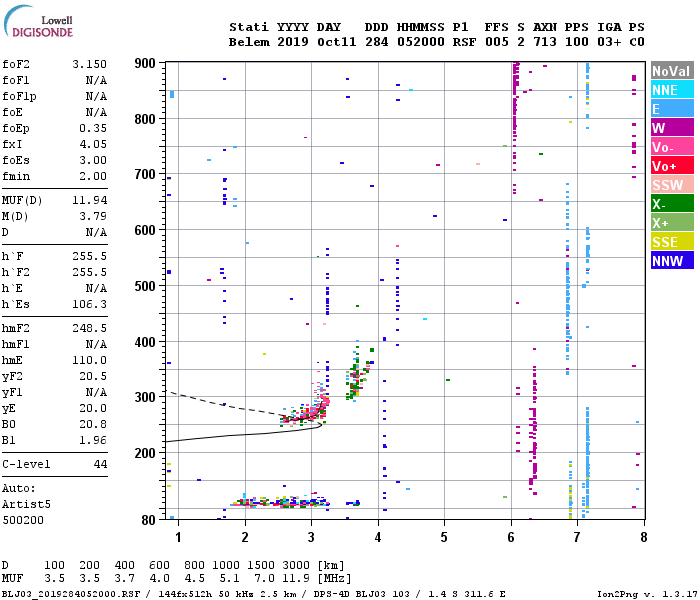Select the X- dark green legend swatch

[672, 204]
